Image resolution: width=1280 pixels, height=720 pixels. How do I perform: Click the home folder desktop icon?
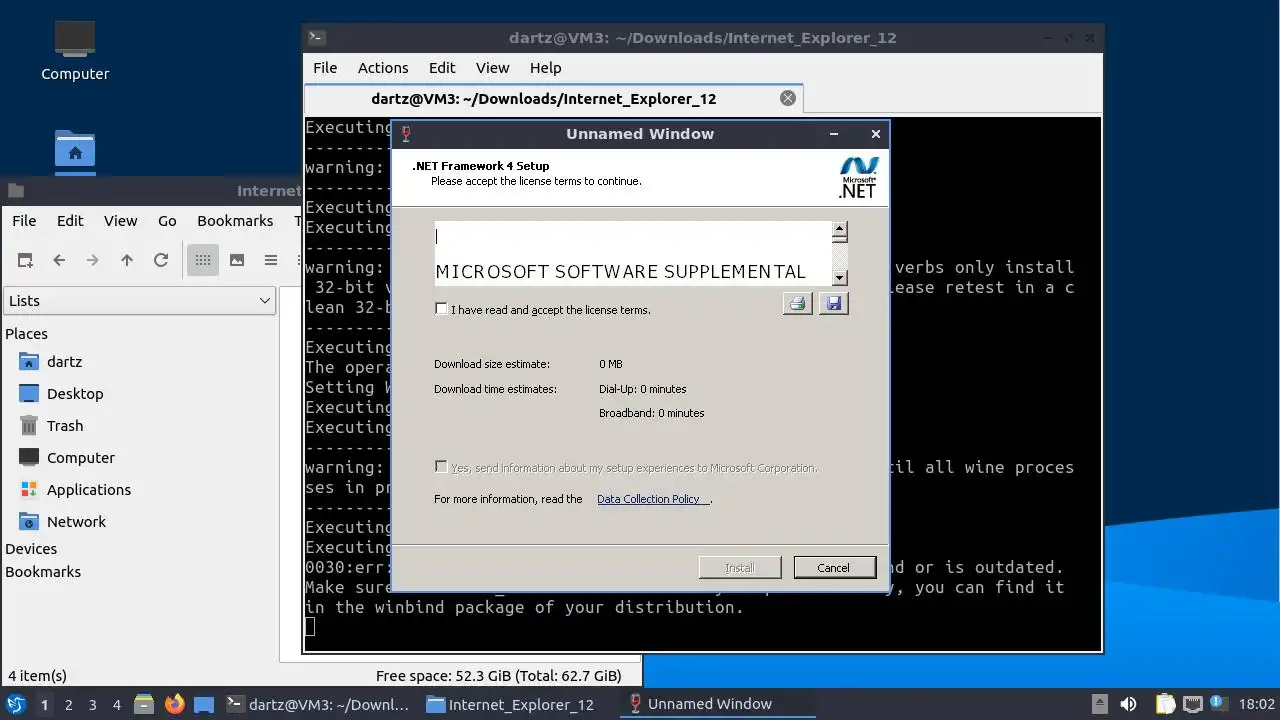[75, 152]
